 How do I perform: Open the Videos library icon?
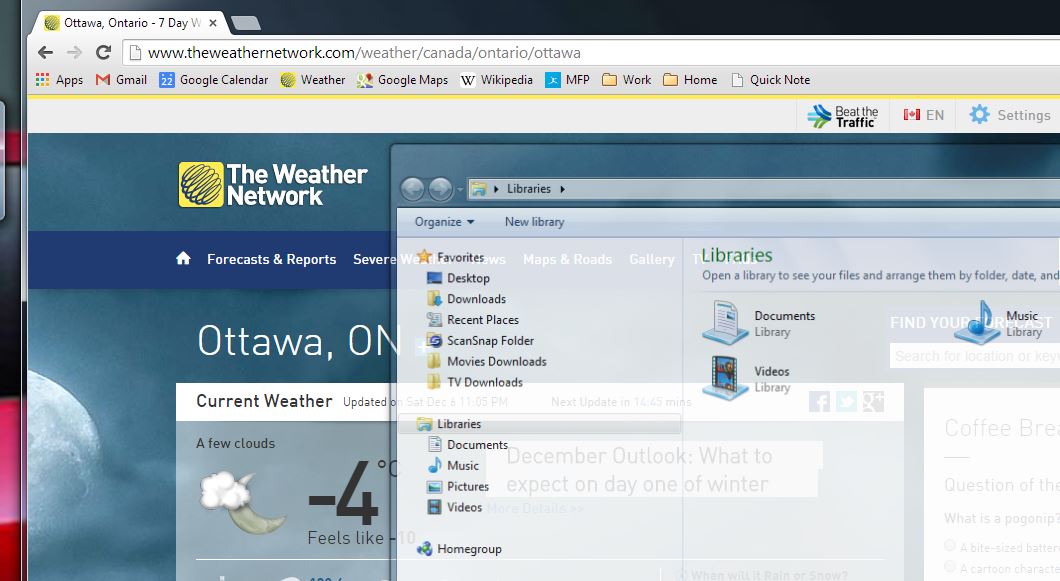[725, 378]
